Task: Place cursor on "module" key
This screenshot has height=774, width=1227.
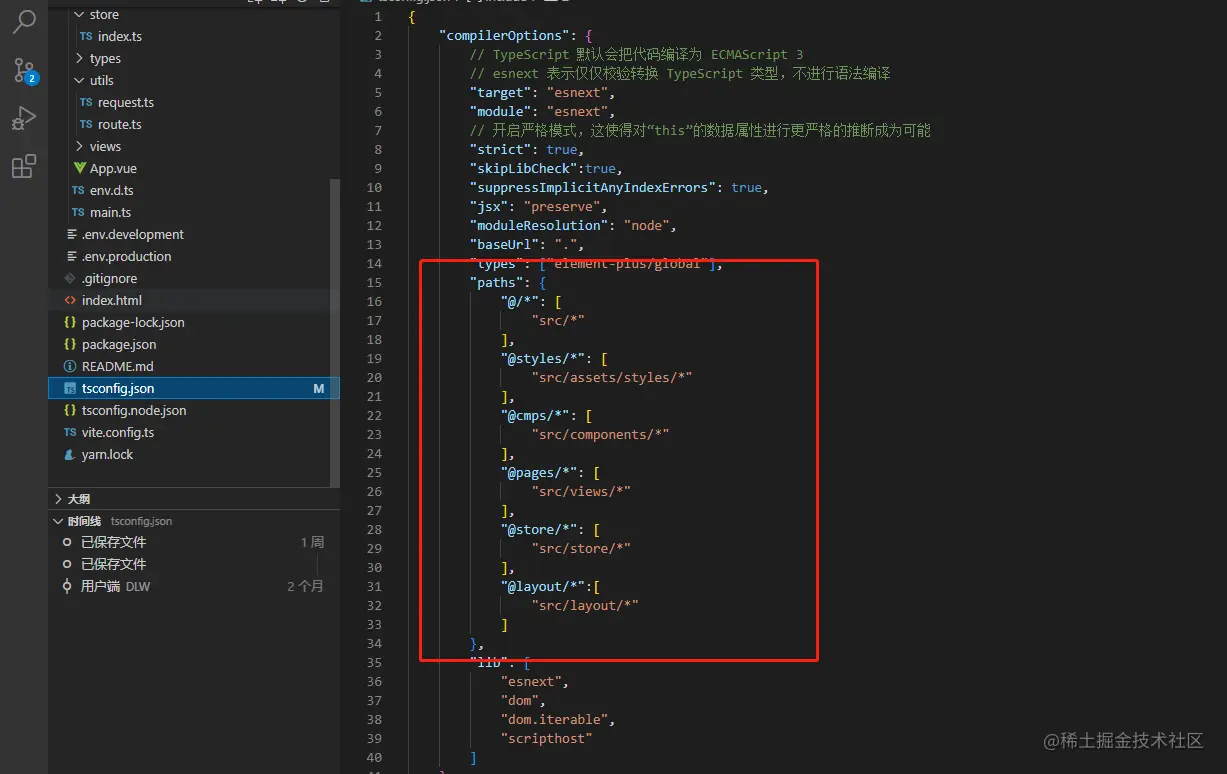Action: click(x=500, y=111)
